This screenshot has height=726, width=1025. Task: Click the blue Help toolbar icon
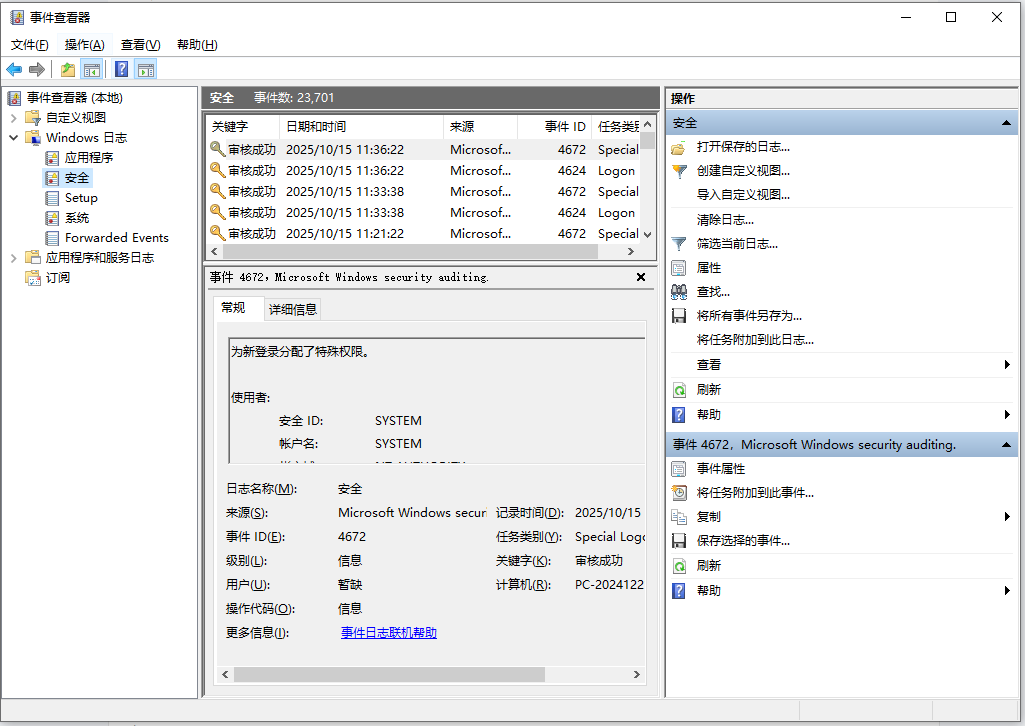point(121,69)
